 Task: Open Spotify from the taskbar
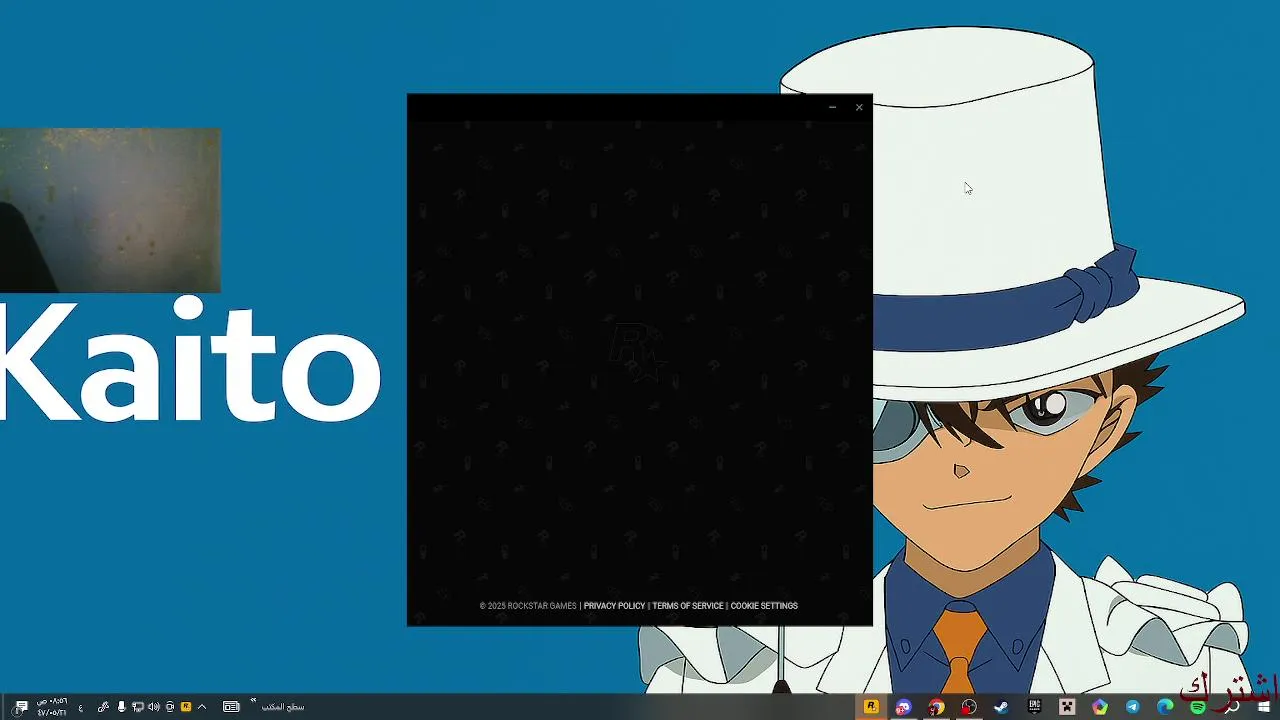(1198, 707)
